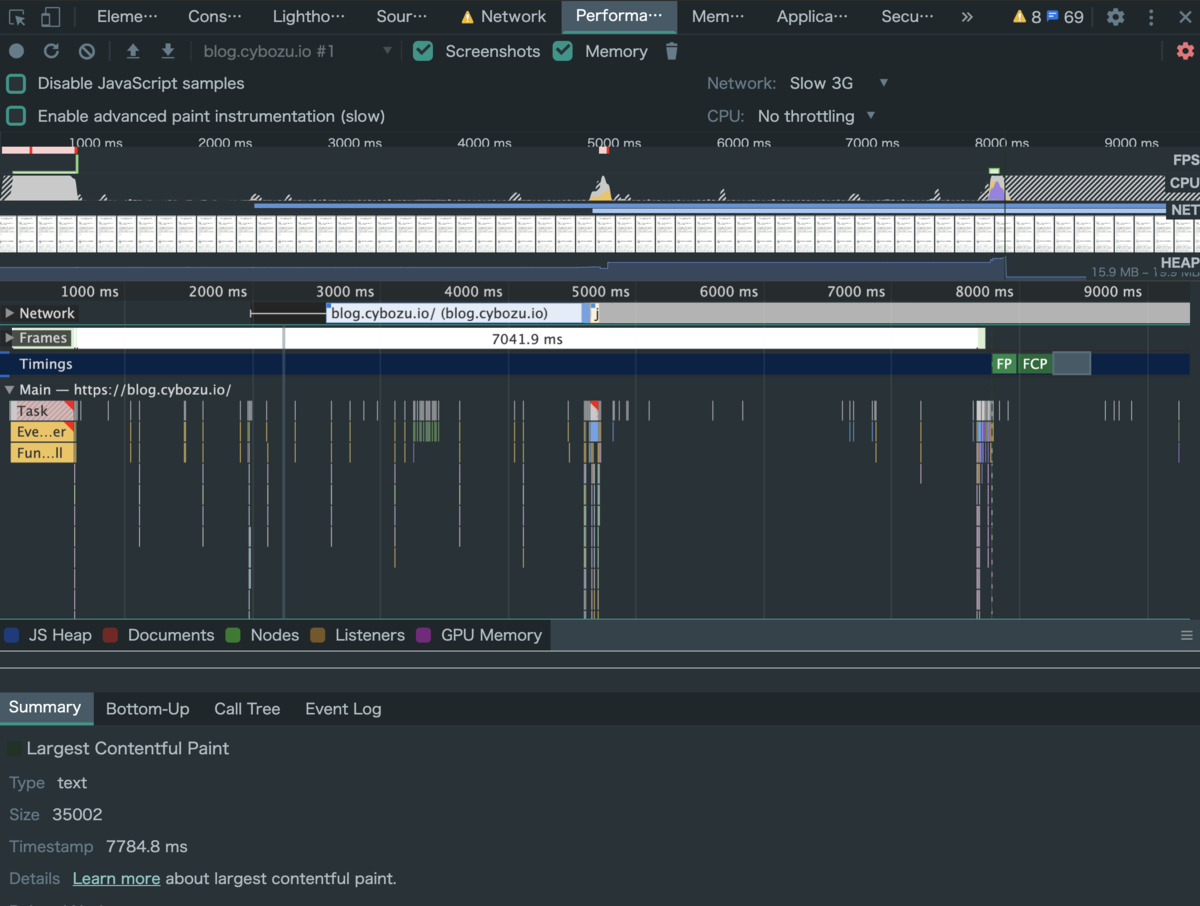Select the JS Heap blue color swatch

(x=12, y=635)
